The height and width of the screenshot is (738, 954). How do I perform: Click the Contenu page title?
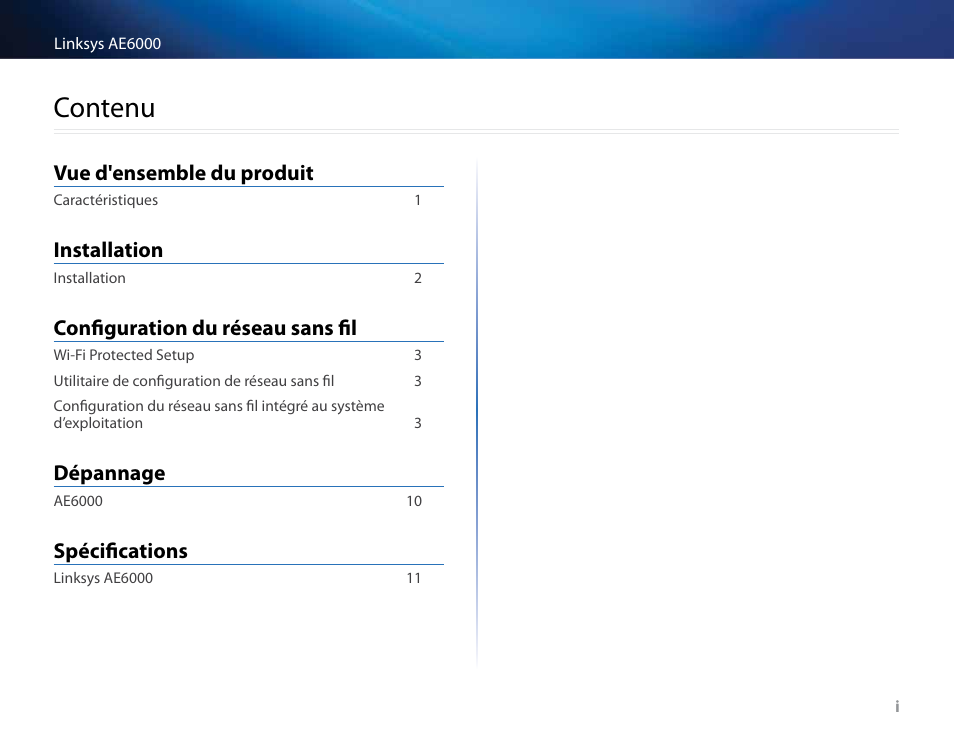pyautogui.click(x=104, y=108)
